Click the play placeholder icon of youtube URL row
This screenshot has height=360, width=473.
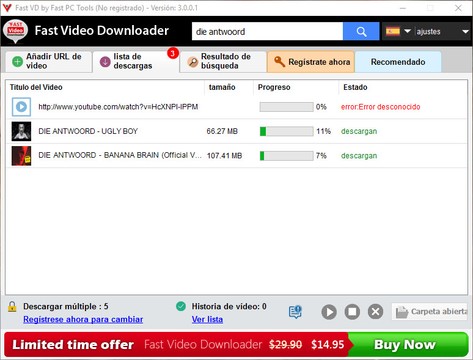tap(21, 107)
